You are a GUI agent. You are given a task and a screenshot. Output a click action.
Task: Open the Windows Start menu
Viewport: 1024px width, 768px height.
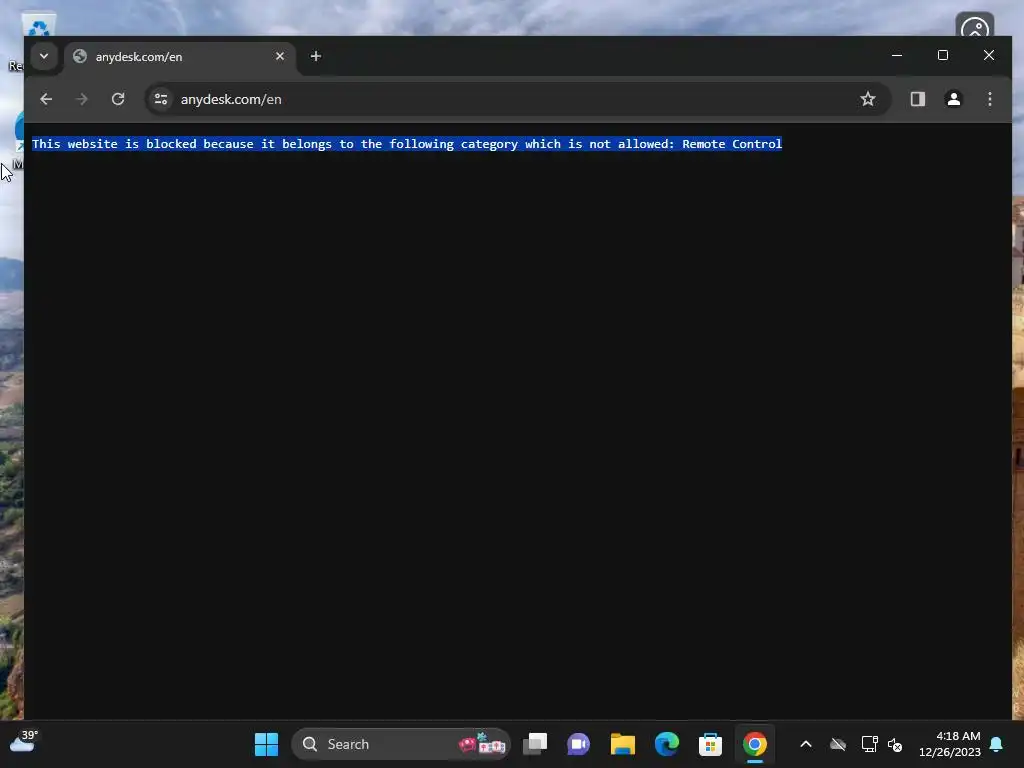tap(266, 744)
